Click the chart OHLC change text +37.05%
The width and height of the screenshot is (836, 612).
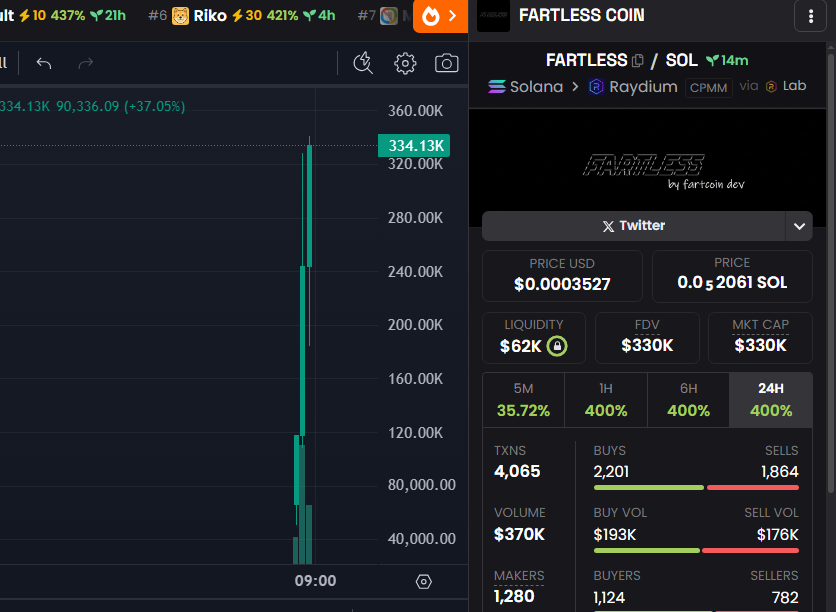(x=155, y=107)
